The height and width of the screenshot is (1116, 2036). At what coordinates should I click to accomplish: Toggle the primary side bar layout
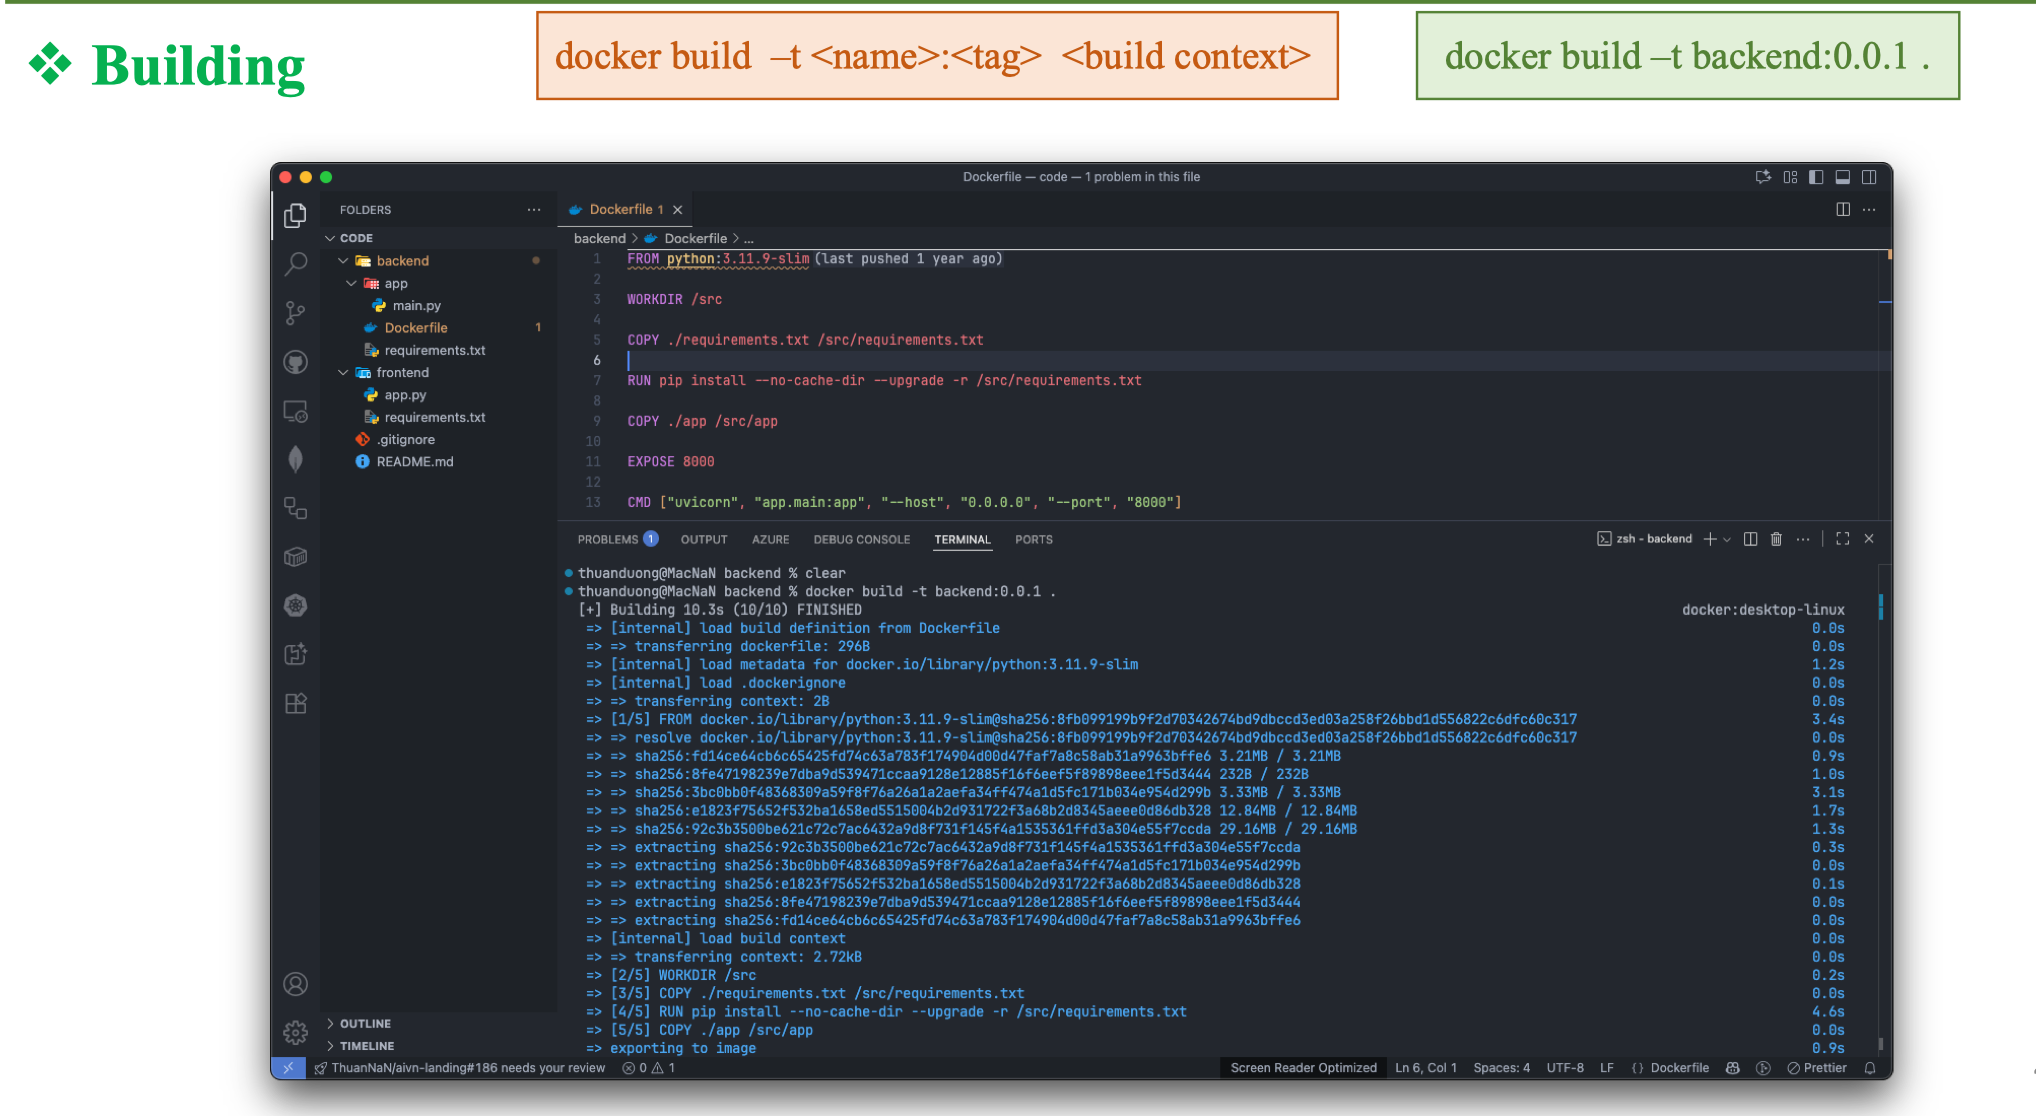point(1816,177)
